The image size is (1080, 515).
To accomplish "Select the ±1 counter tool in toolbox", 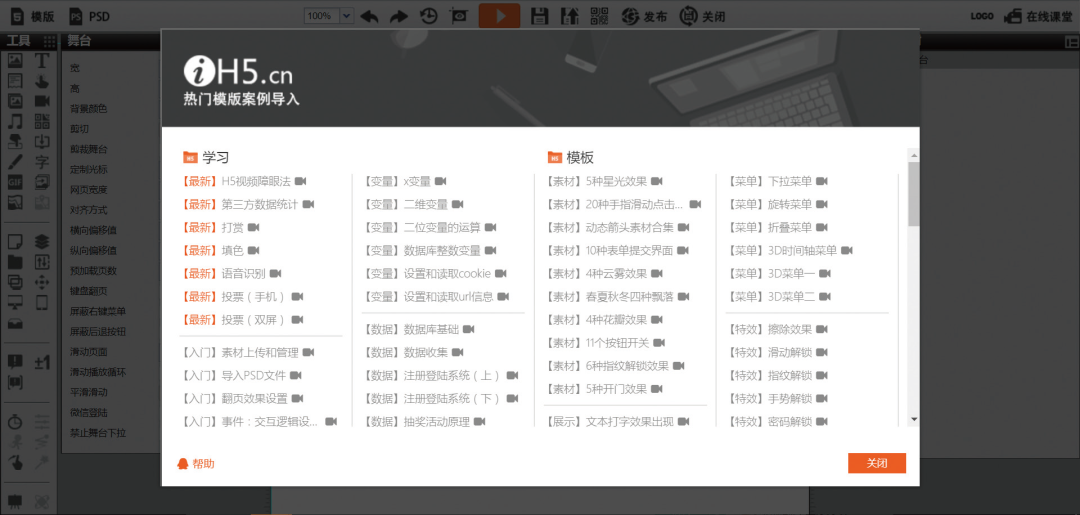I will click(42, 361).
